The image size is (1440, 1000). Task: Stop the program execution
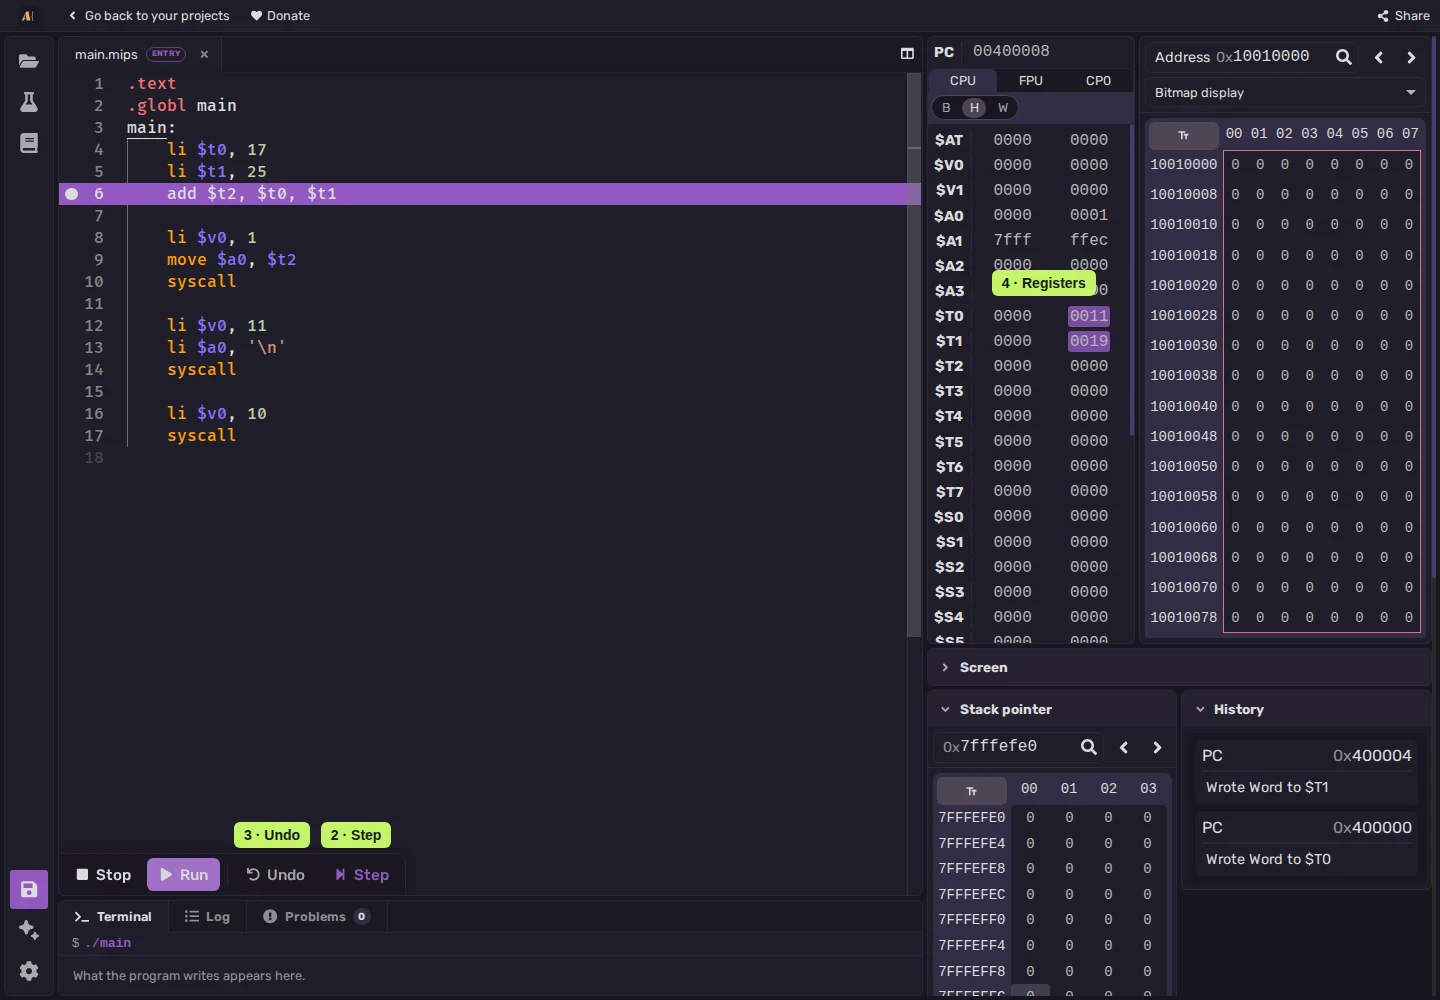pos(104,874)
